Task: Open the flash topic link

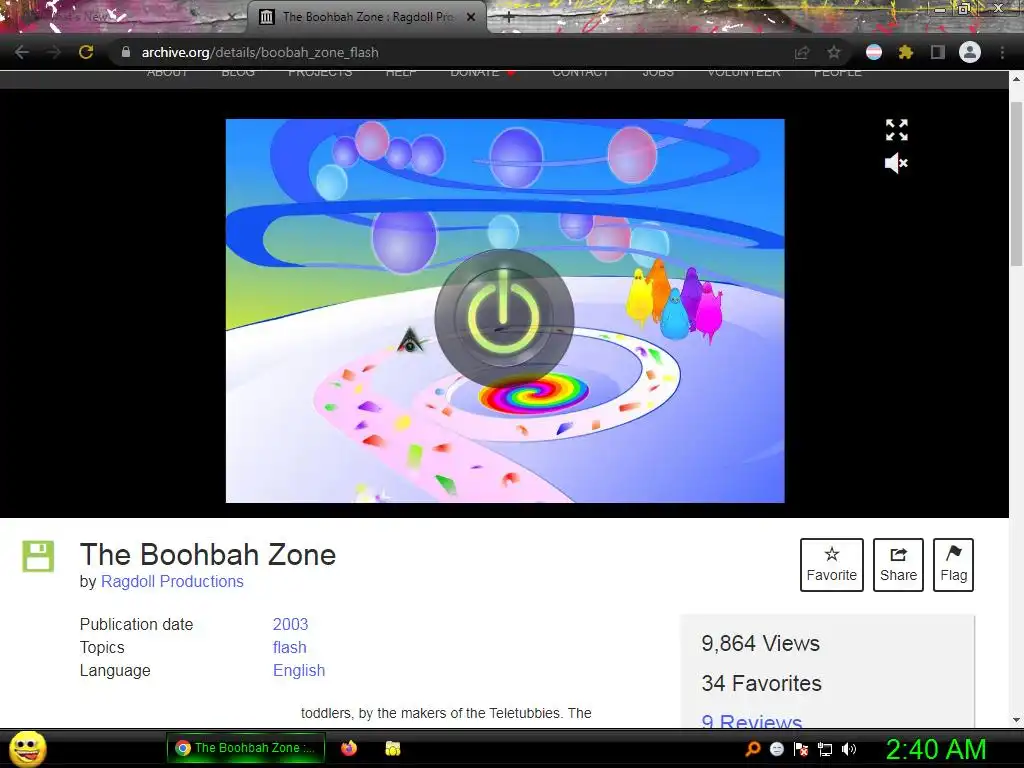Action: tap(289, 647)
